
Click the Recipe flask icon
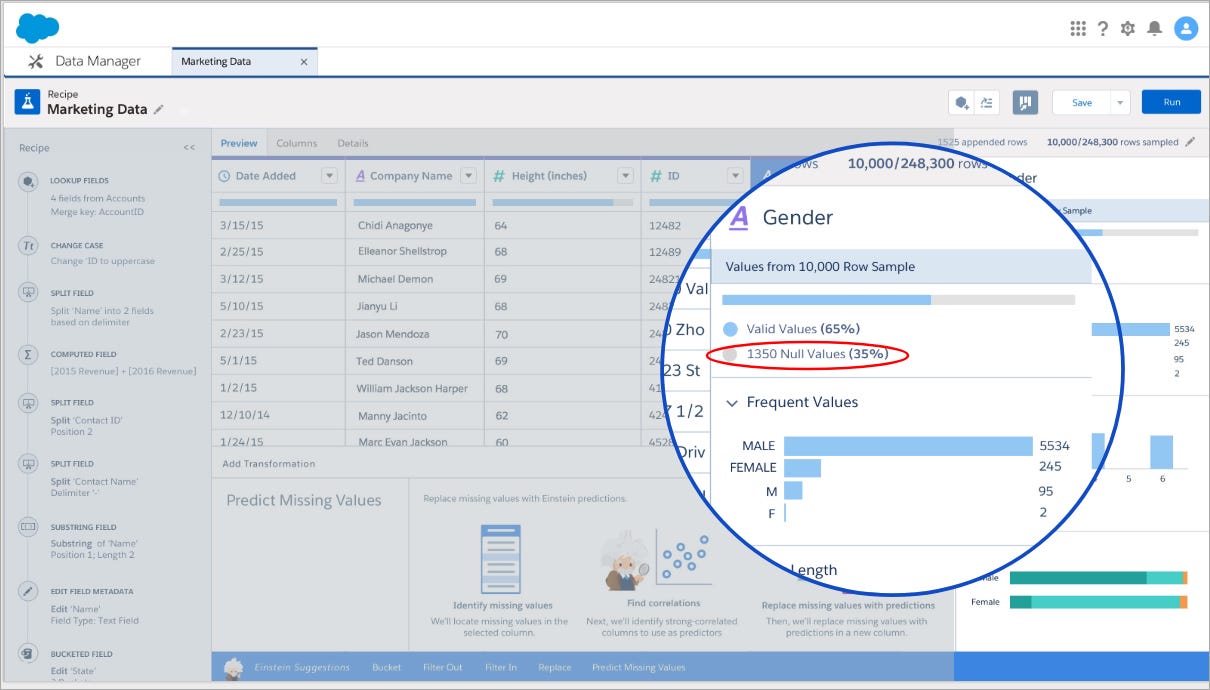(x=27, y=102)
